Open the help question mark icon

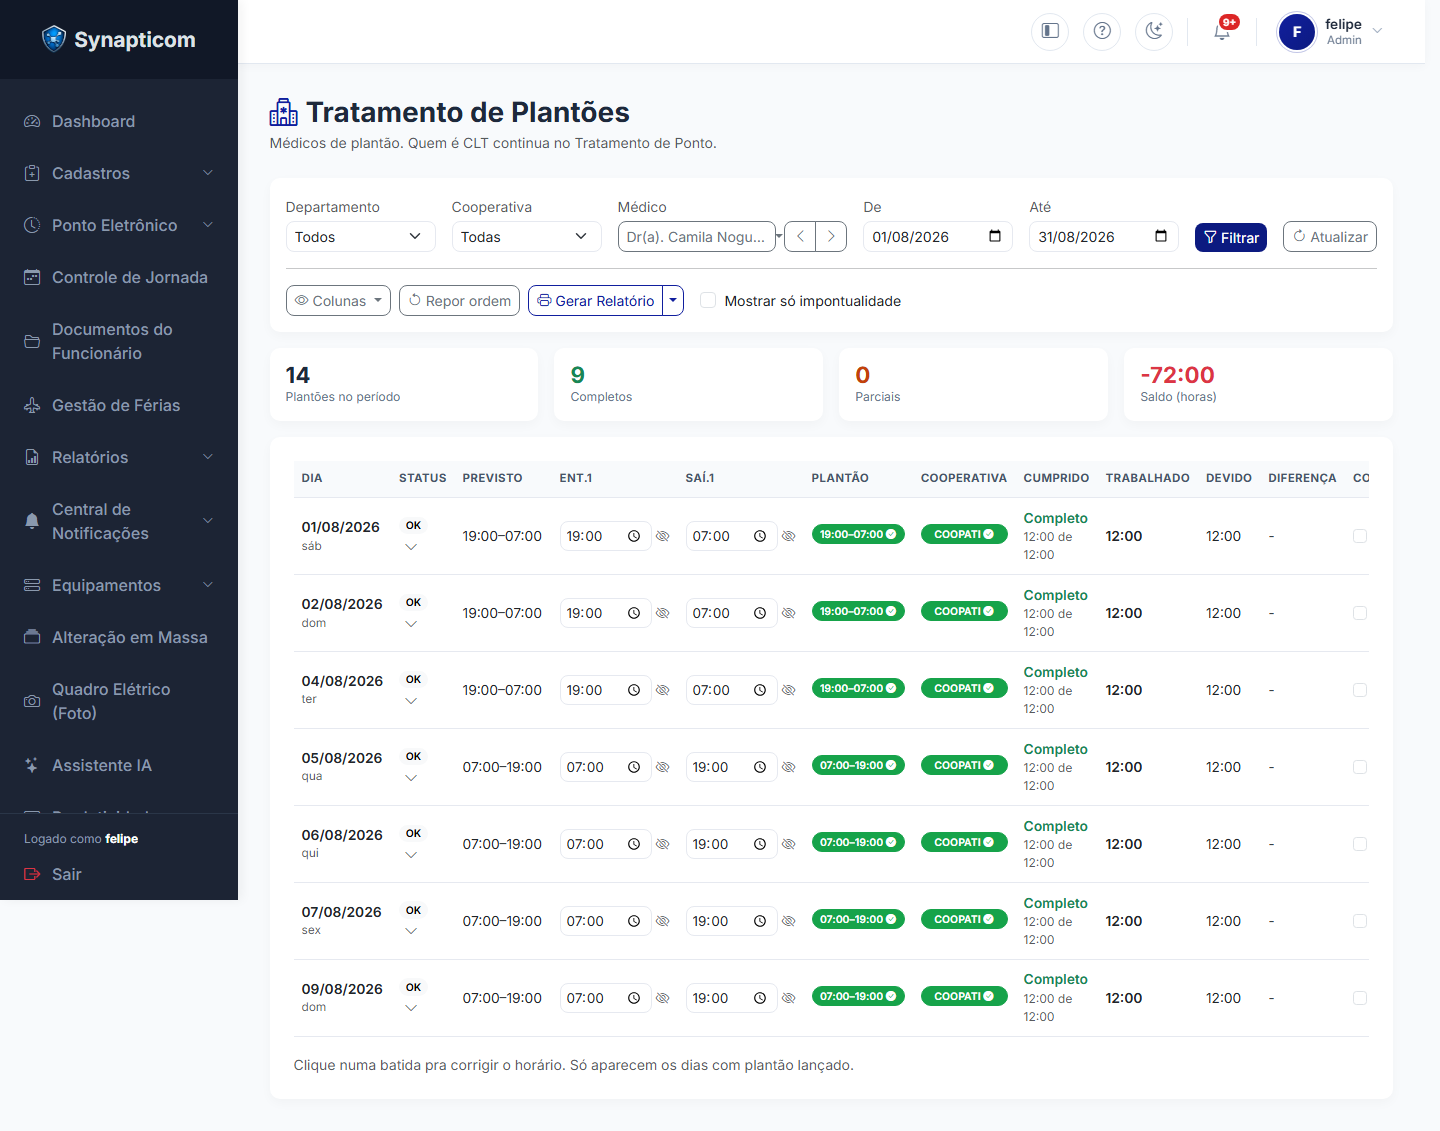[1102, 31]
